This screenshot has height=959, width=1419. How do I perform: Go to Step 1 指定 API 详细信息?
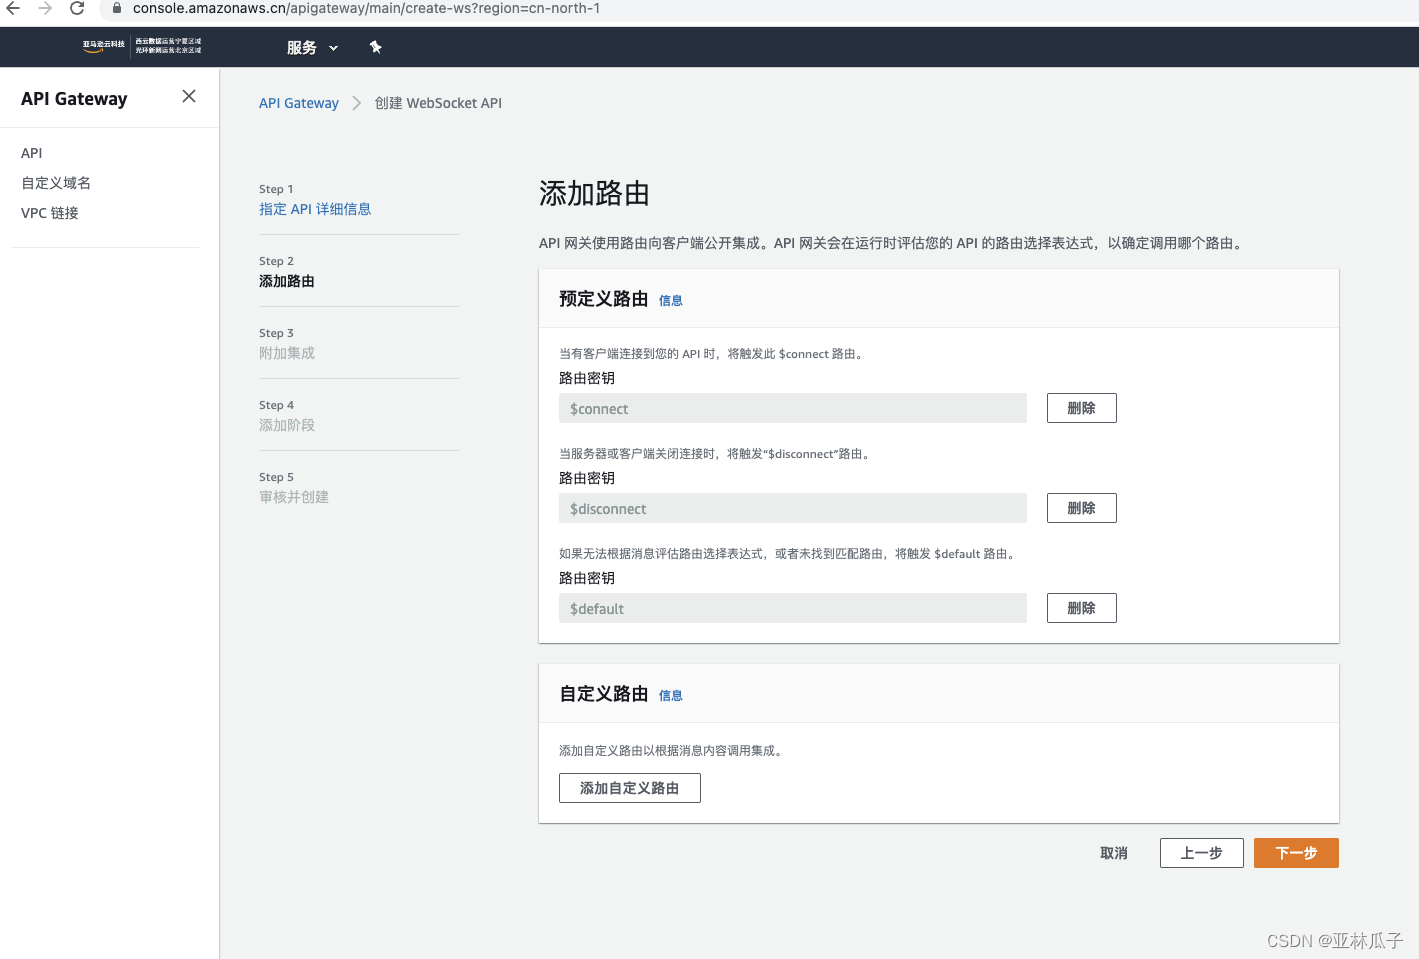[x=315, y=209]
